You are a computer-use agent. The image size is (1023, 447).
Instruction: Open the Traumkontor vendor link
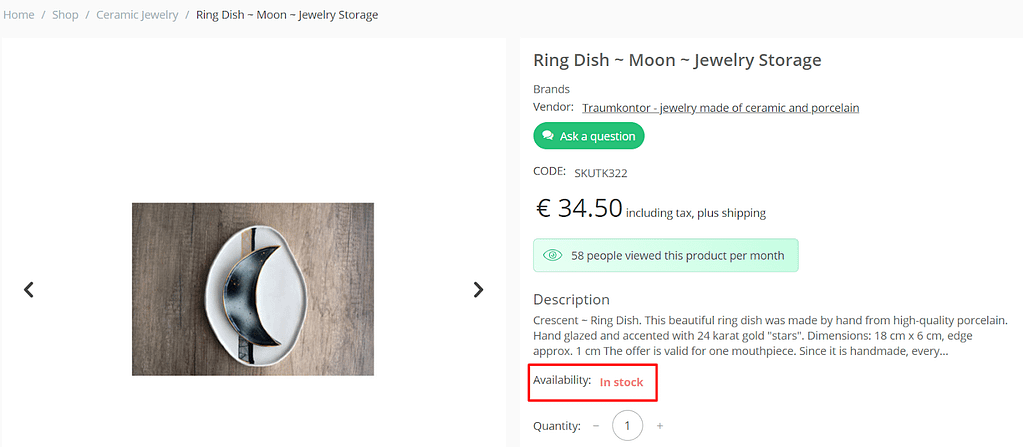tap(720, 108)
